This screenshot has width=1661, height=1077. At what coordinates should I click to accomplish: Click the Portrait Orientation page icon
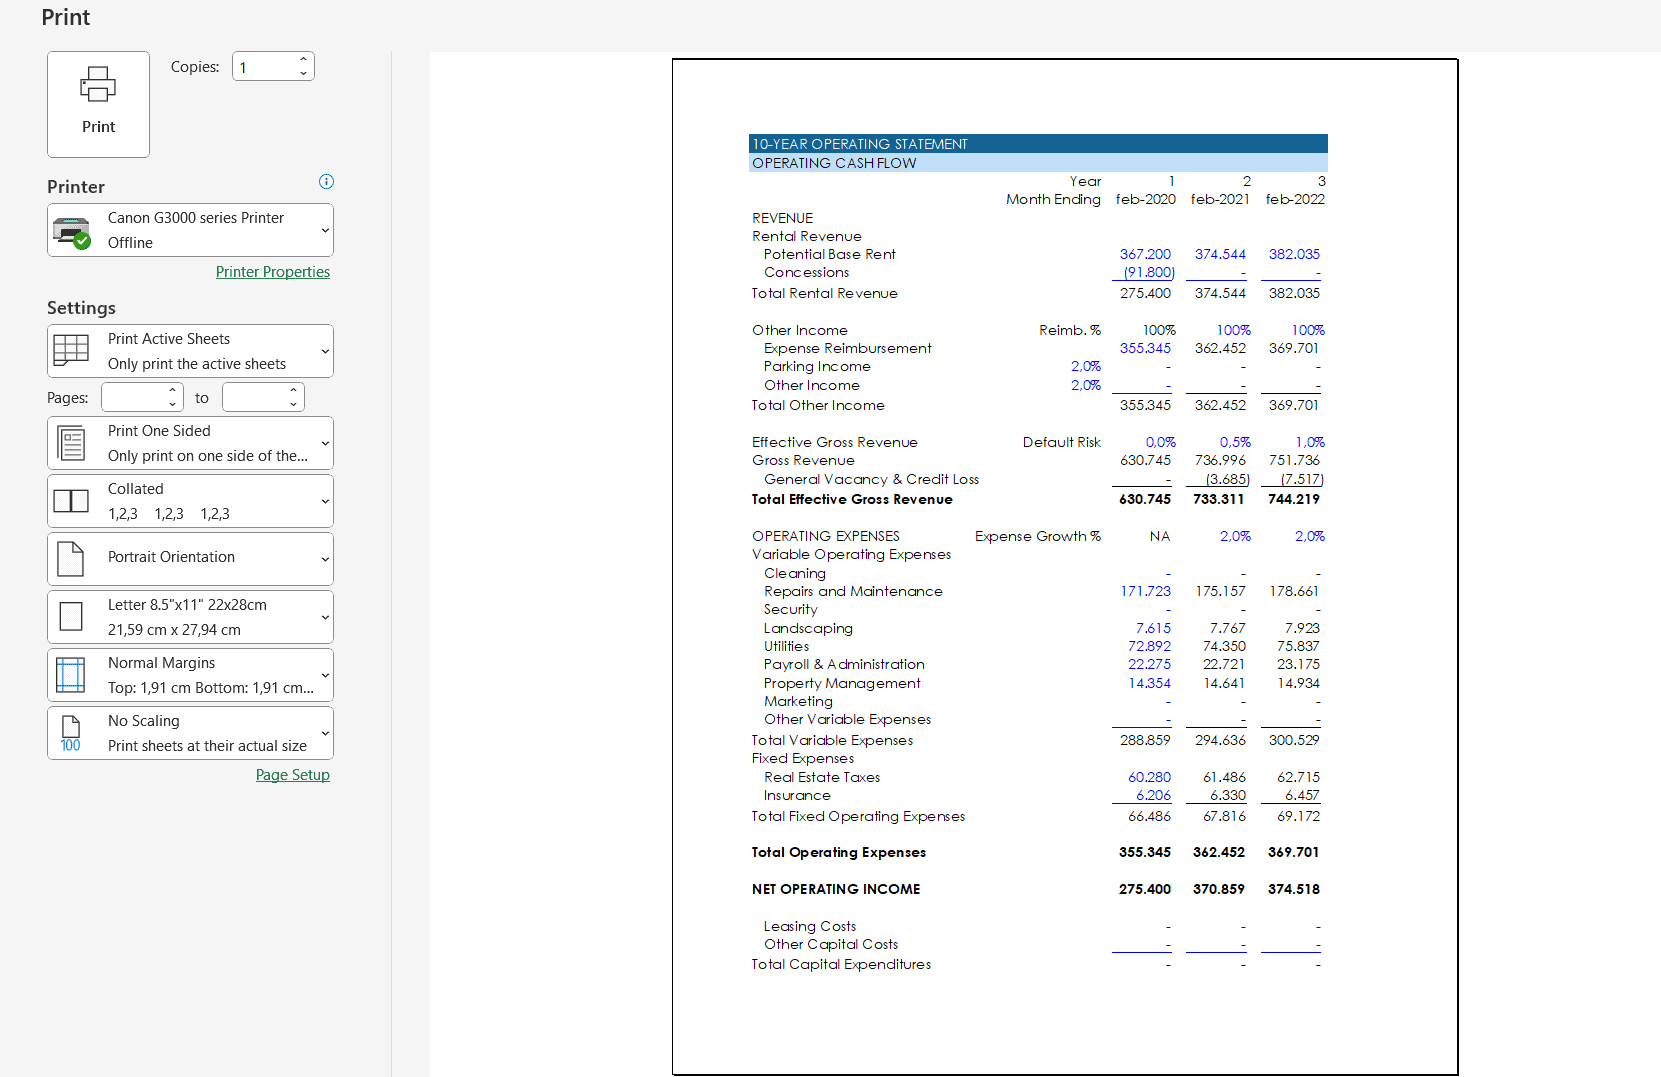[71, 559]
